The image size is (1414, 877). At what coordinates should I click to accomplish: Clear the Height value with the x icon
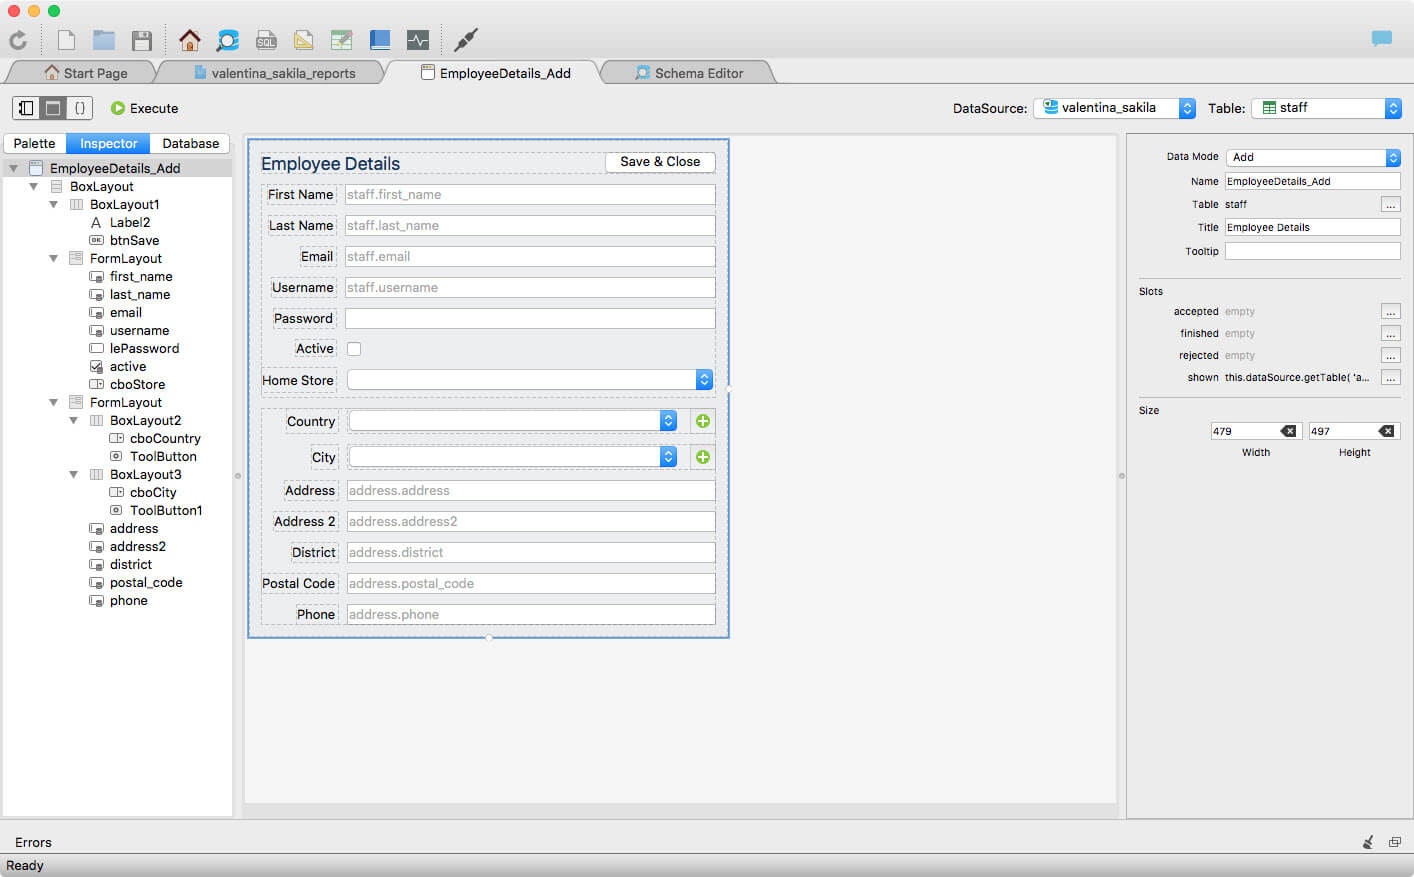(x=1386, y=431)
